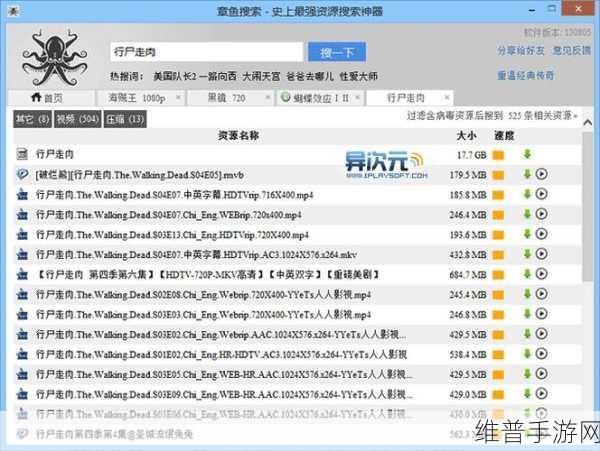Select the 684.7 MB size value

tap(468, 274)
